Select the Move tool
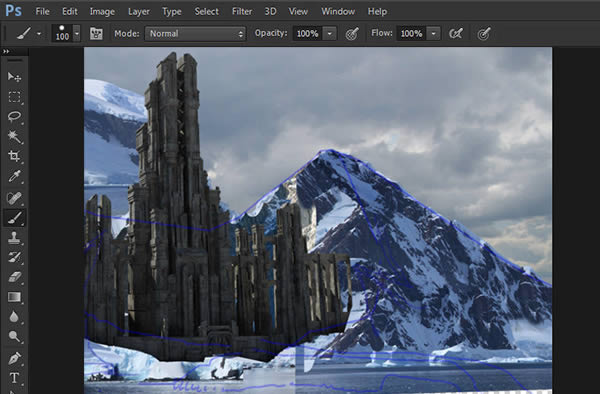Viewport: 600px width, 394px height. point(14,77)
